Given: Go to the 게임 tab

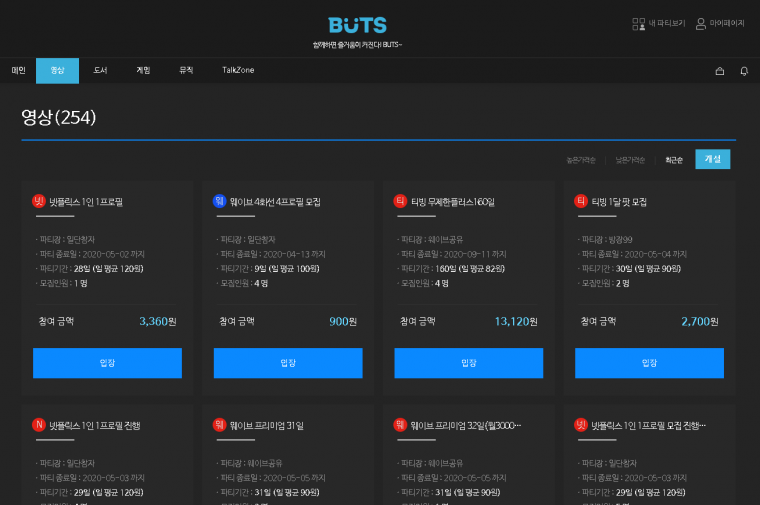Looking at the screenshot, I should coord(143,71).
